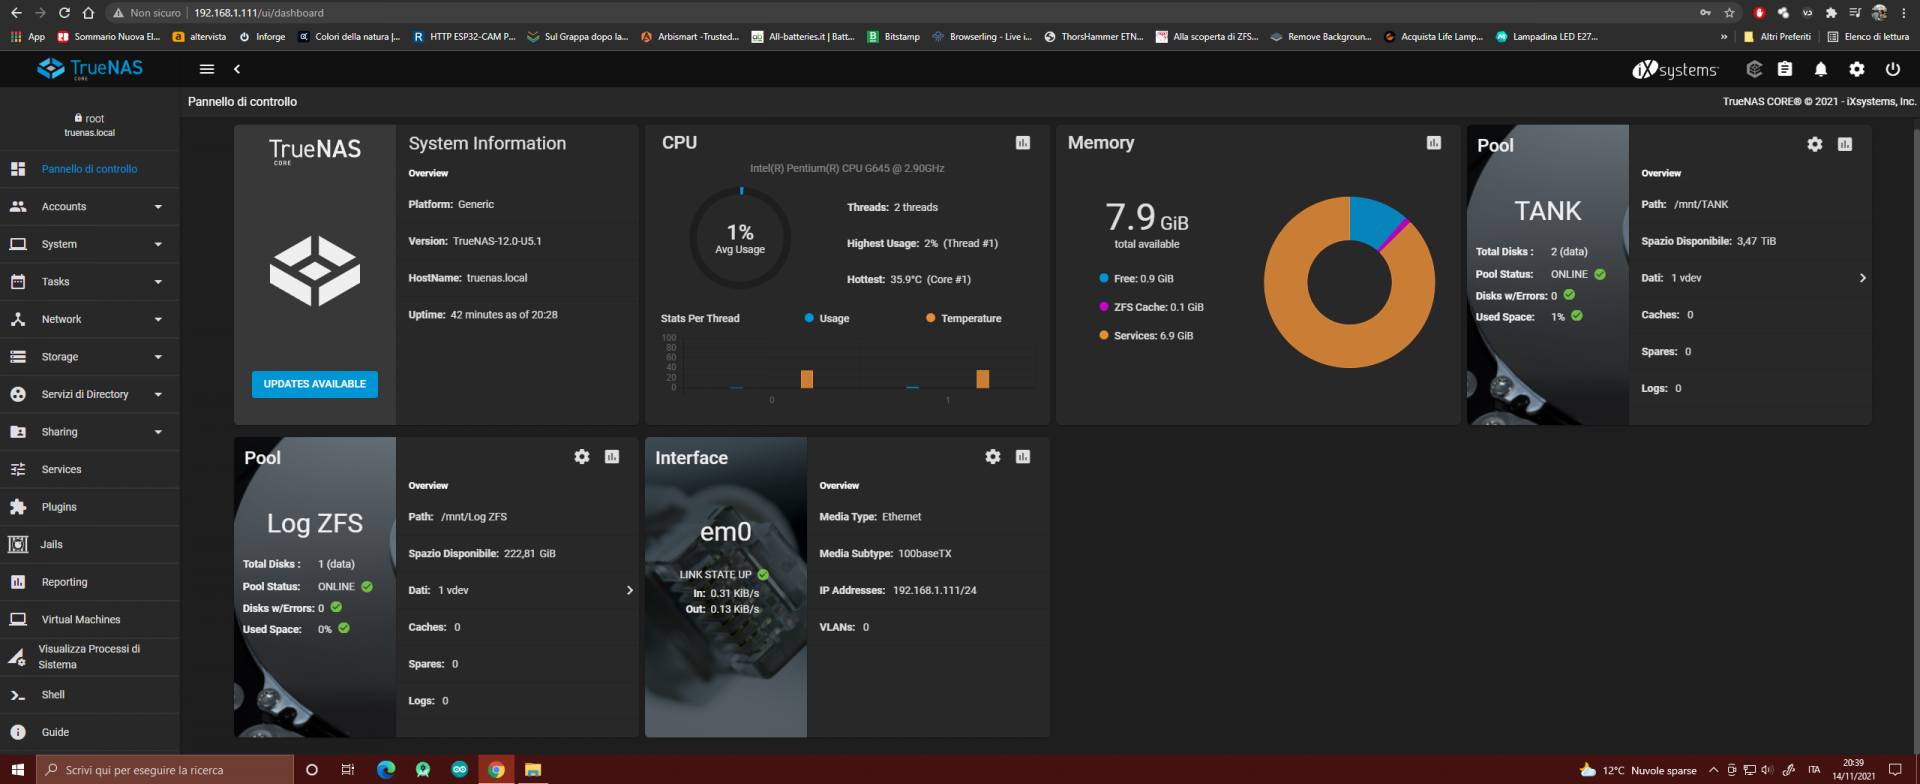Expand Log ZFS pool Dati vdev details
Viewport: 1920px width, 784px height.
point(629,590)
